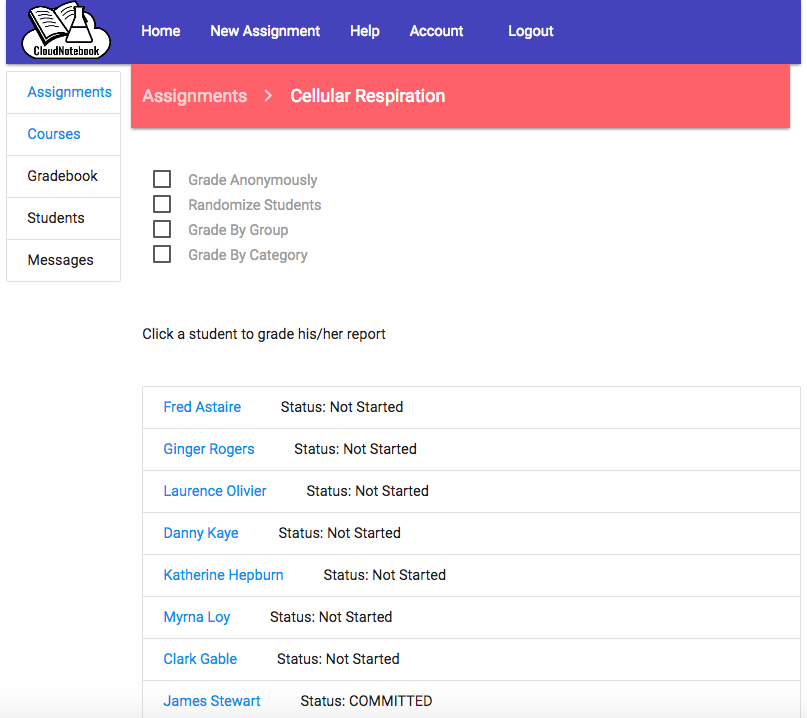The image size is (807, 718).
Task: Open Ginger Rogers's report
Action: click(209, 449)
